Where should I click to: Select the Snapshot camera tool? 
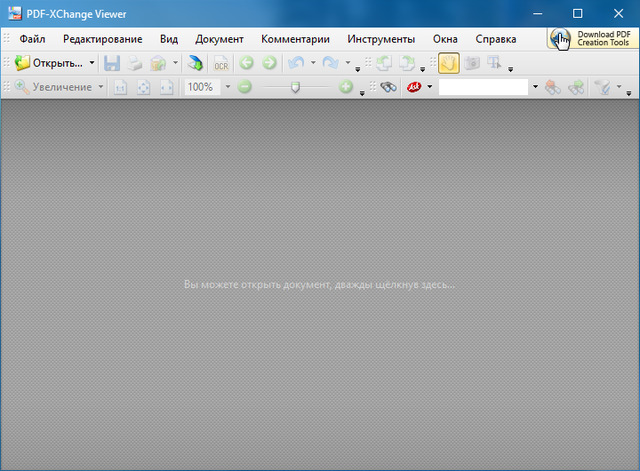pos(470,63)
